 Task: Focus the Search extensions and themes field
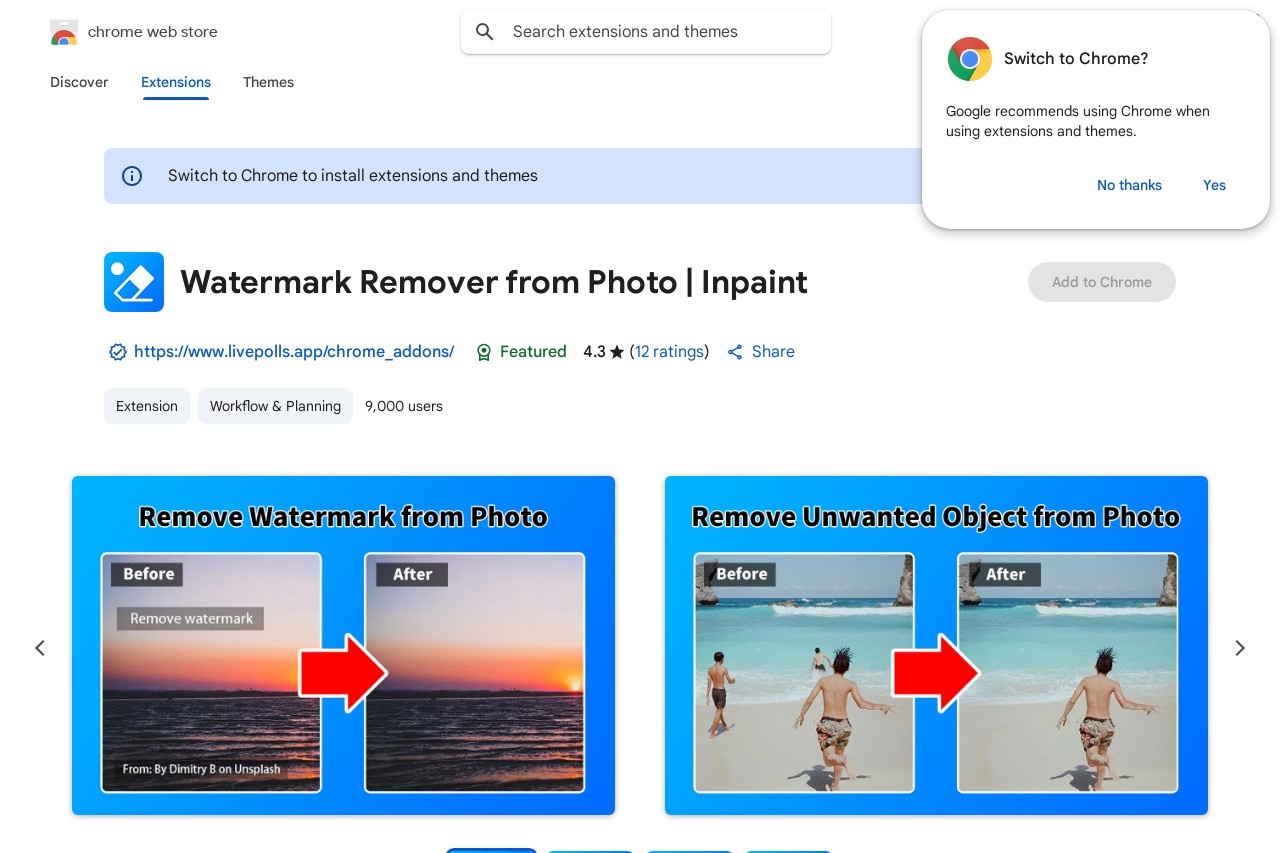point(646,32)
